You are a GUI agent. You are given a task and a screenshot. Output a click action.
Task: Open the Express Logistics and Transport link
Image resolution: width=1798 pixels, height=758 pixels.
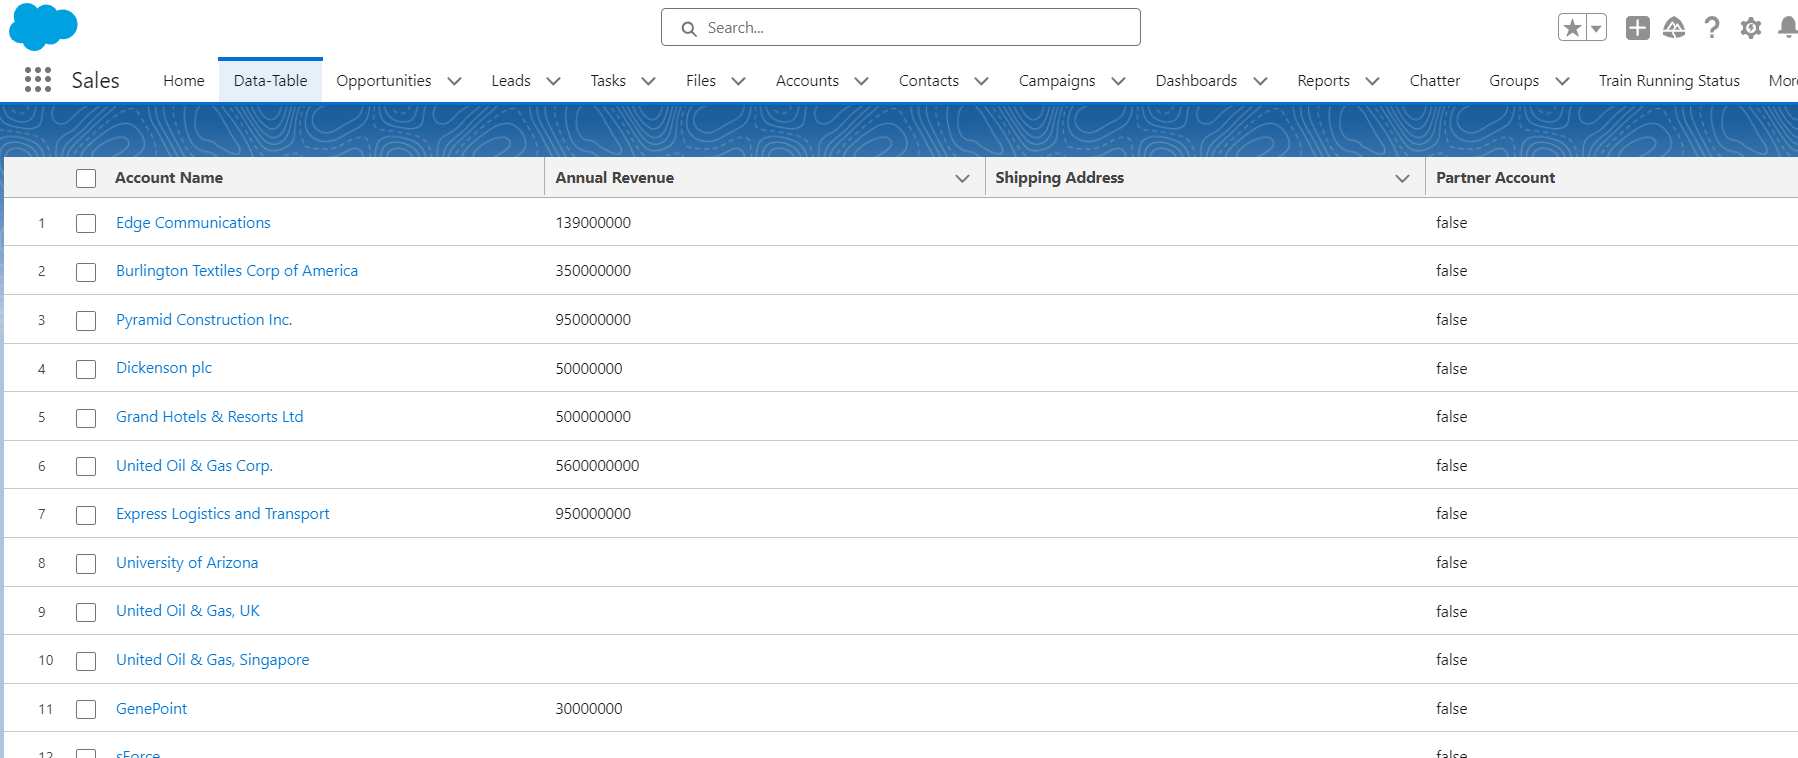click(x=222, y=514)
